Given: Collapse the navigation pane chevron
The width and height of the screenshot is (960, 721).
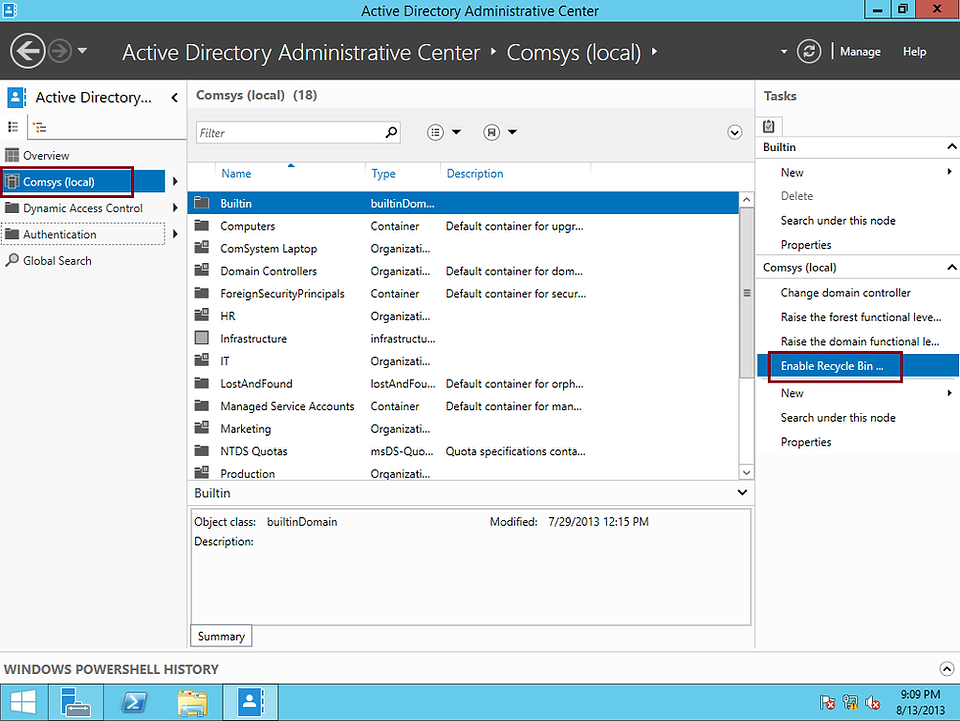Looking at the screenshot, I should [x=174, y=97].
